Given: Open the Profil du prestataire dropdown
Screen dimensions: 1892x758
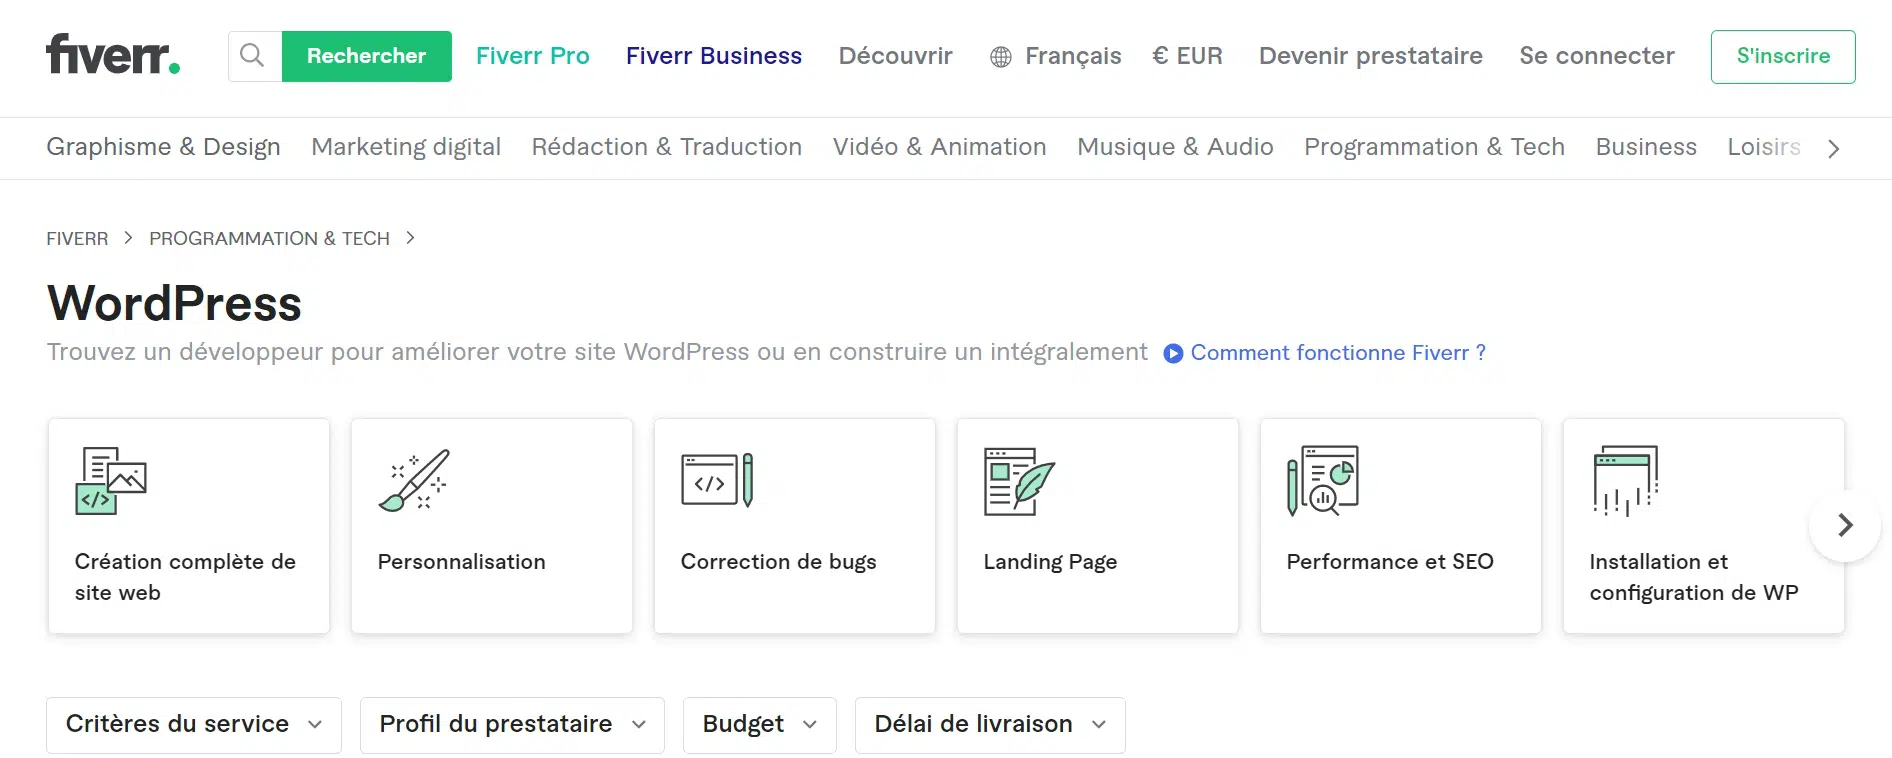Looking at the screenshot, I should (x=512, y=725).
